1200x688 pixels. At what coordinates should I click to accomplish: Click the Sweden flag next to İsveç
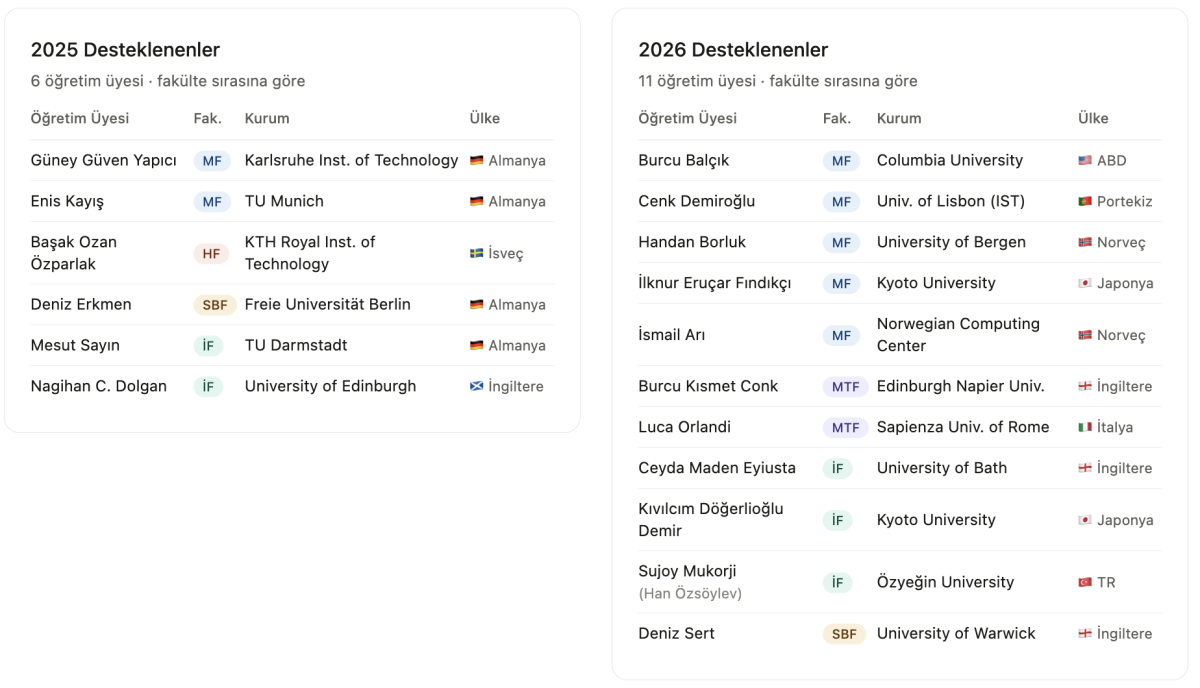pyautogui.click(x=477, y=253)
